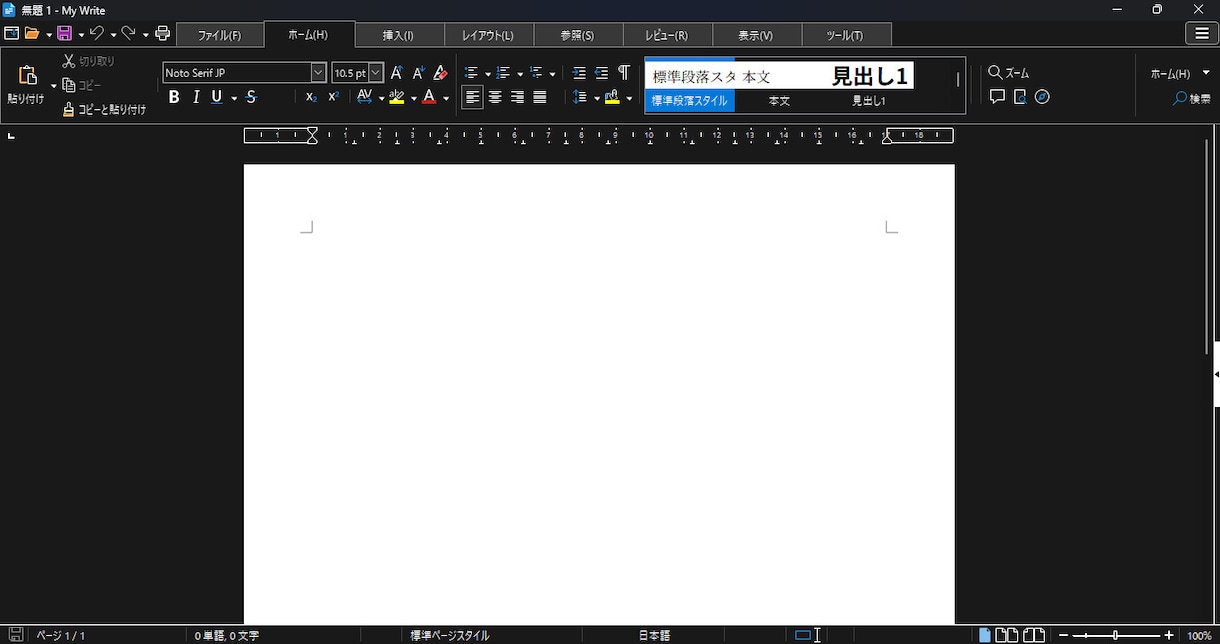
Task: Click the template new document icon
Action: click(x=11, y=34)
